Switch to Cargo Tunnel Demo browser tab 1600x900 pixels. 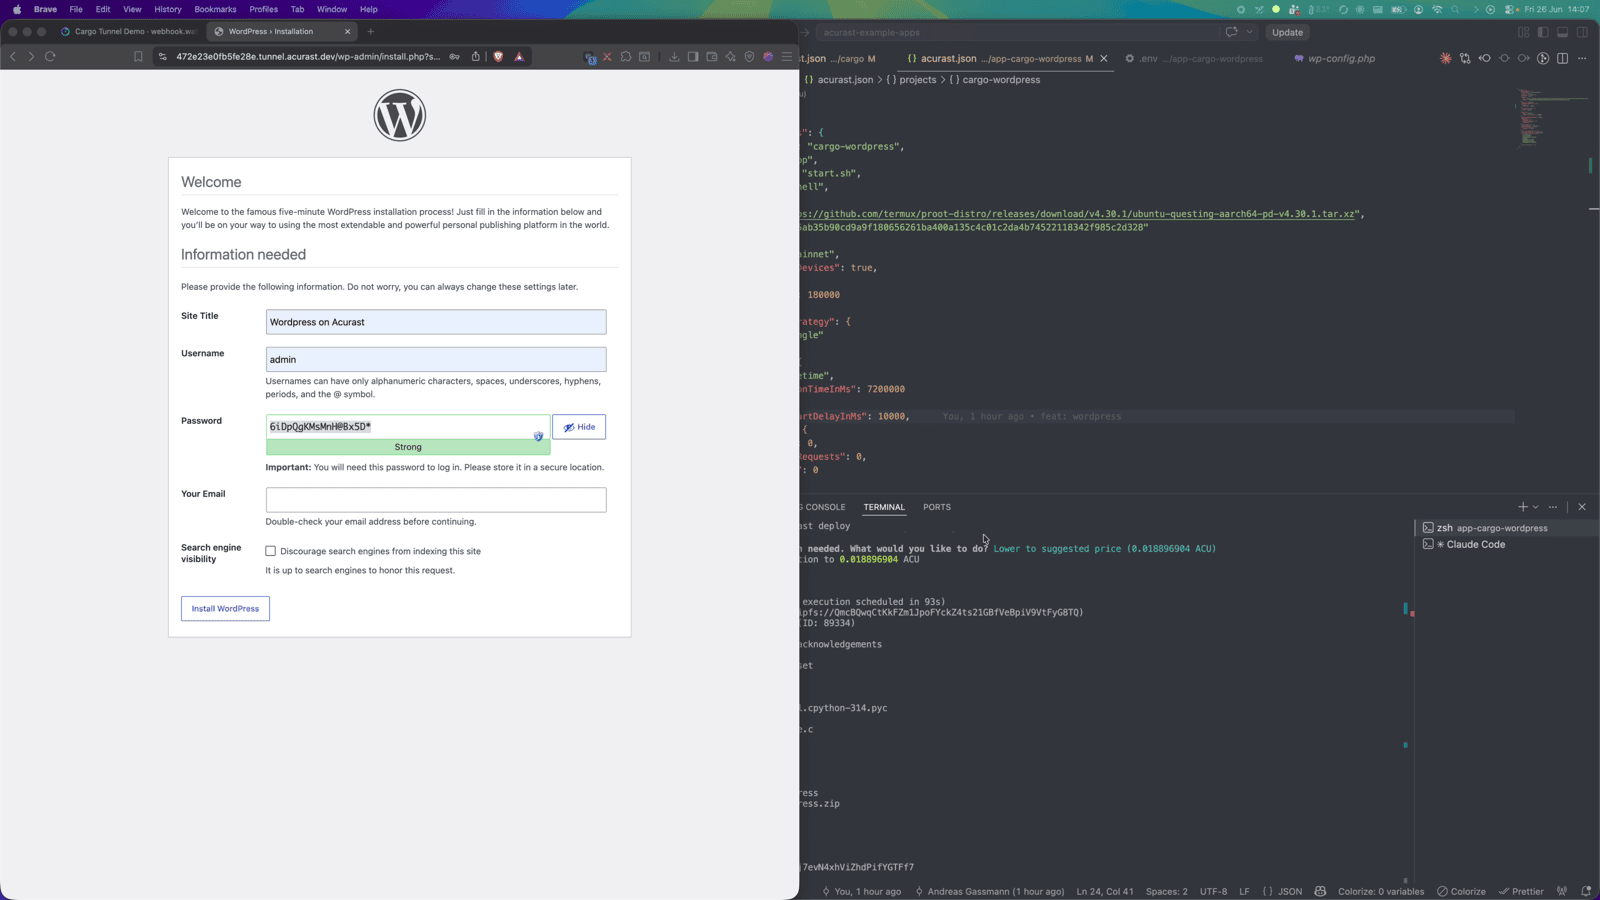point(128,31)
